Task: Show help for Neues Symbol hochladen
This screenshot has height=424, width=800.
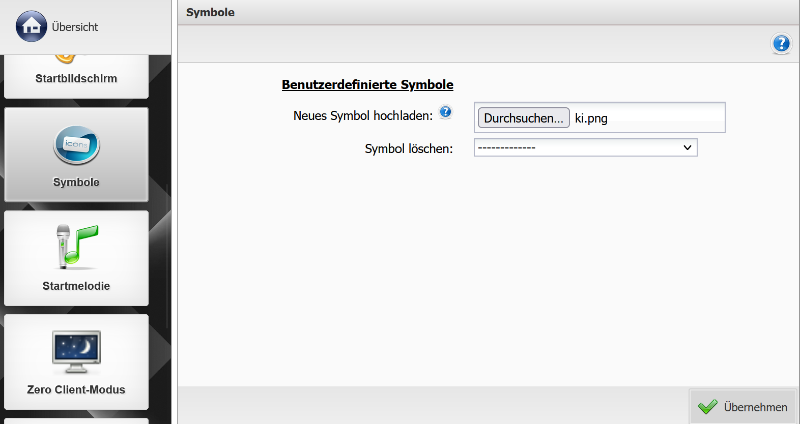Action: [446, 112]
